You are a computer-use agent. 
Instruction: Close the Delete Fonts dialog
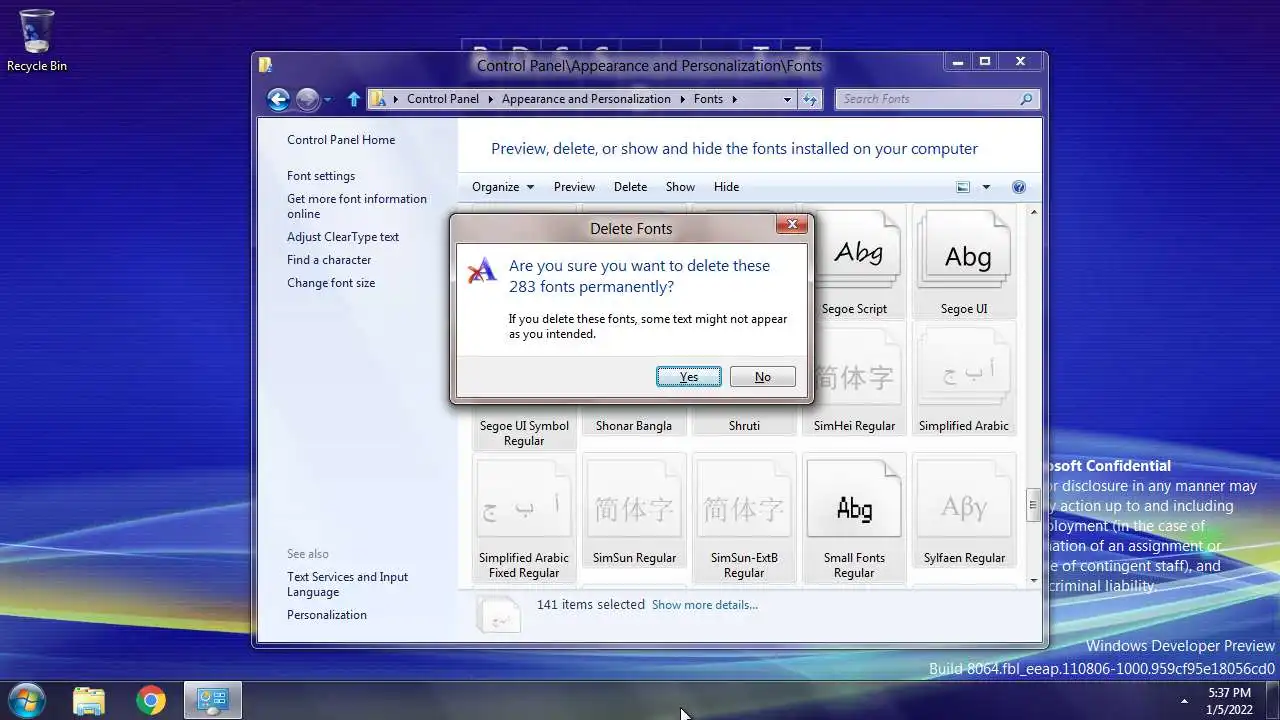coord(792,225)
